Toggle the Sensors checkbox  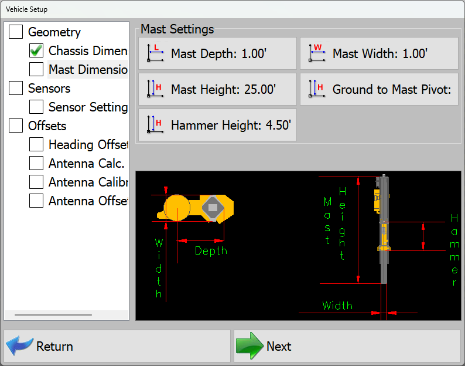(x=16, y=88)
